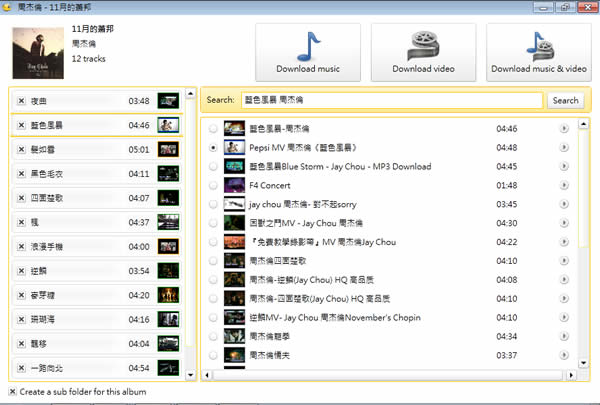Select radio for Blue Storm MP3 Download result

tap(213, 166)
